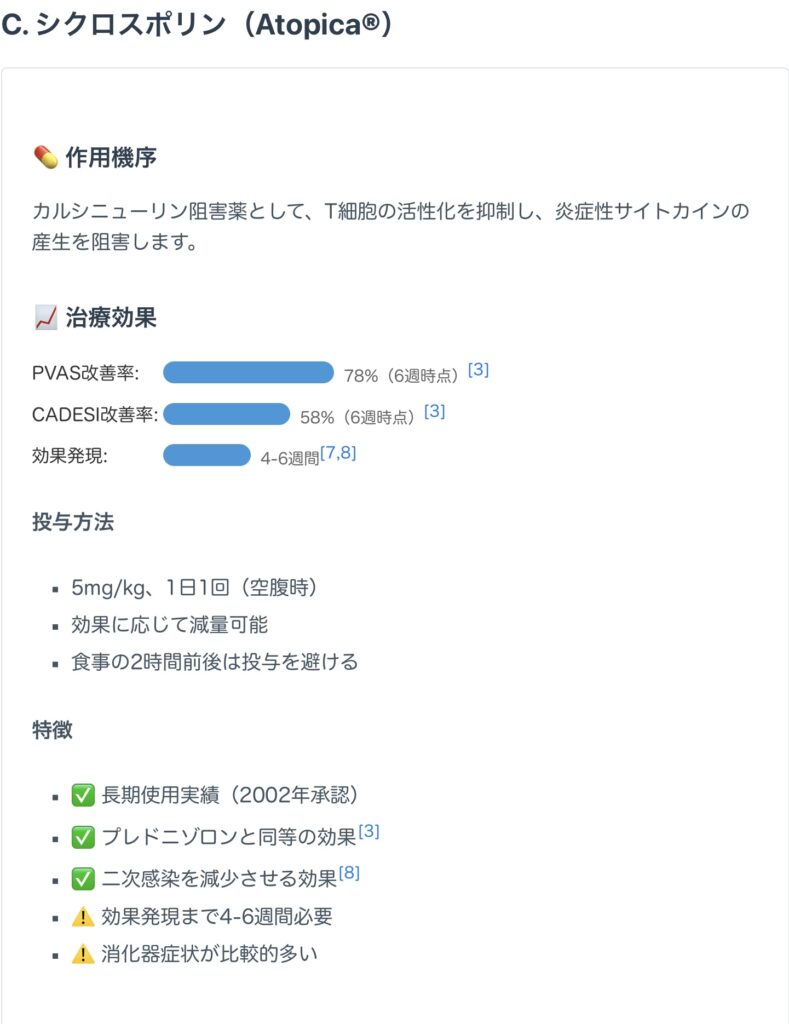This screenshot has height=1024, width=789.
Task: Click the 効果発現 blue progress bar
Action: [206, 455]
